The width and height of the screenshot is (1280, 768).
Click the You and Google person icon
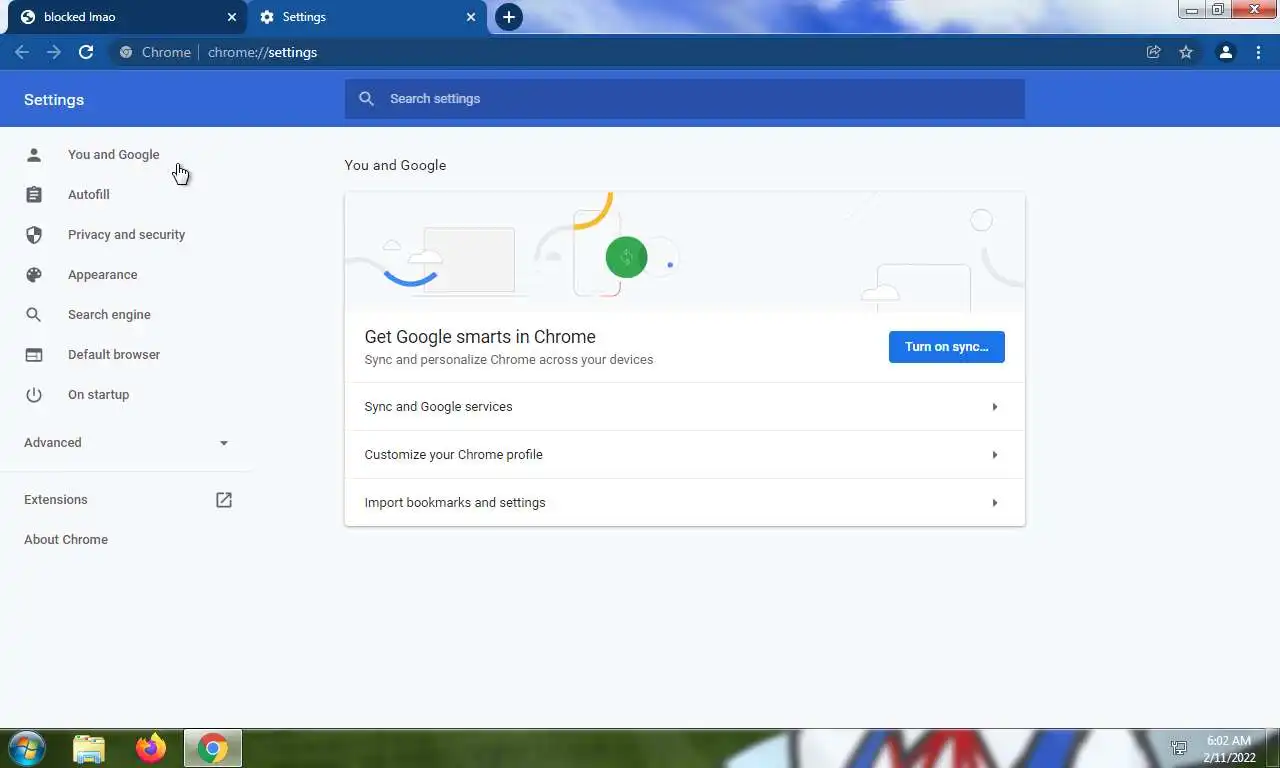[x=34, y=154]
